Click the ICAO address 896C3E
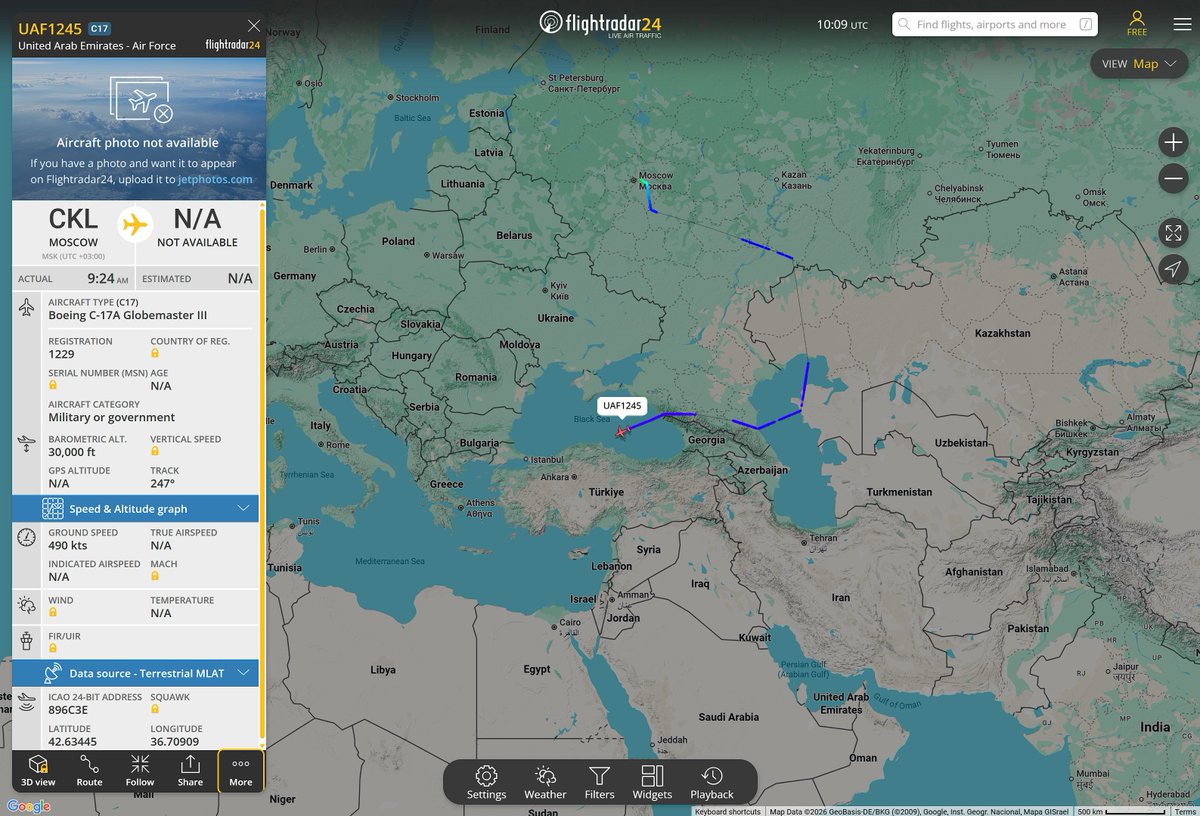Viewport: 1200px width, 816px height. 68,710
